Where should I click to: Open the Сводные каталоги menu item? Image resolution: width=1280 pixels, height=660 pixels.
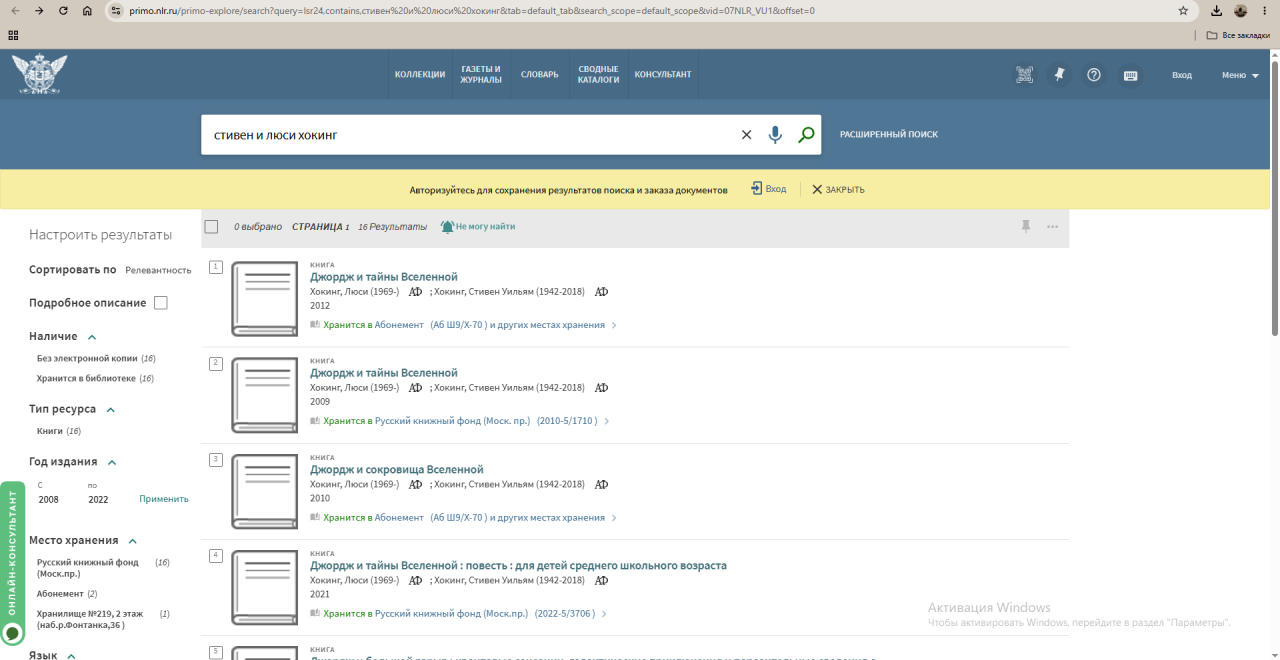click(598, 75)
